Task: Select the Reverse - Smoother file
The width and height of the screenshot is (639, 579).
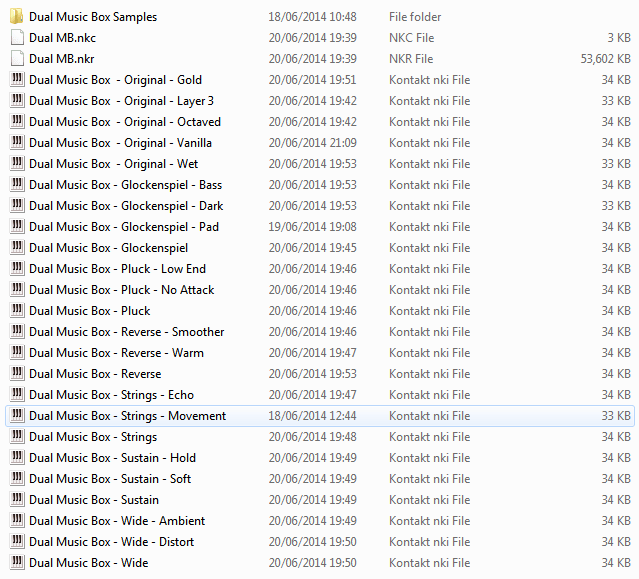Action: point(126,332)
